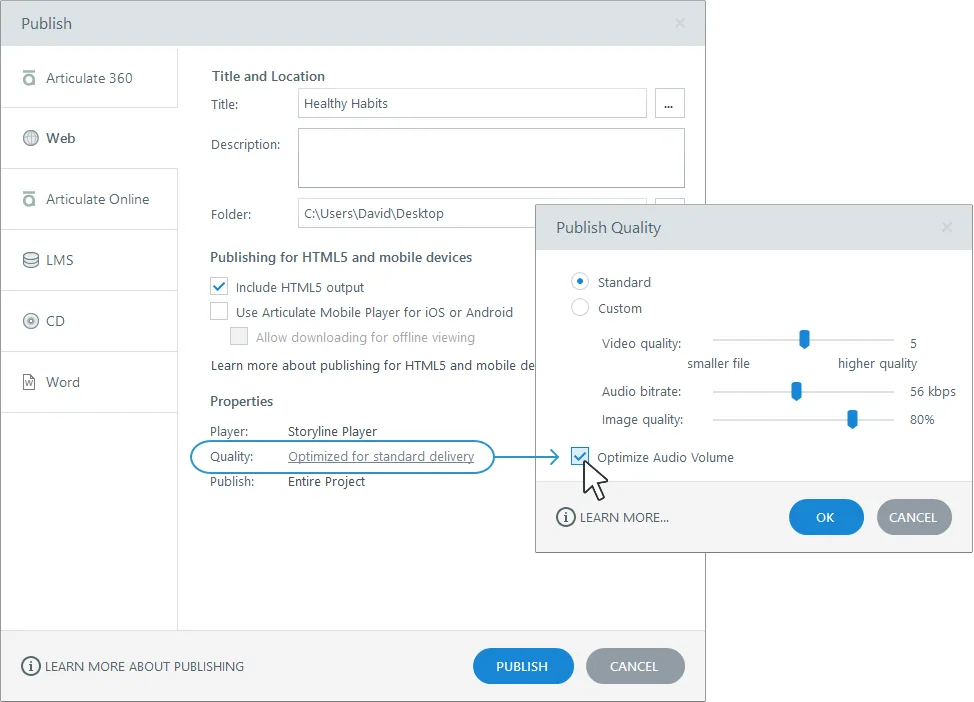Click the Articulate 360 logo icon in sidebar

29,78
